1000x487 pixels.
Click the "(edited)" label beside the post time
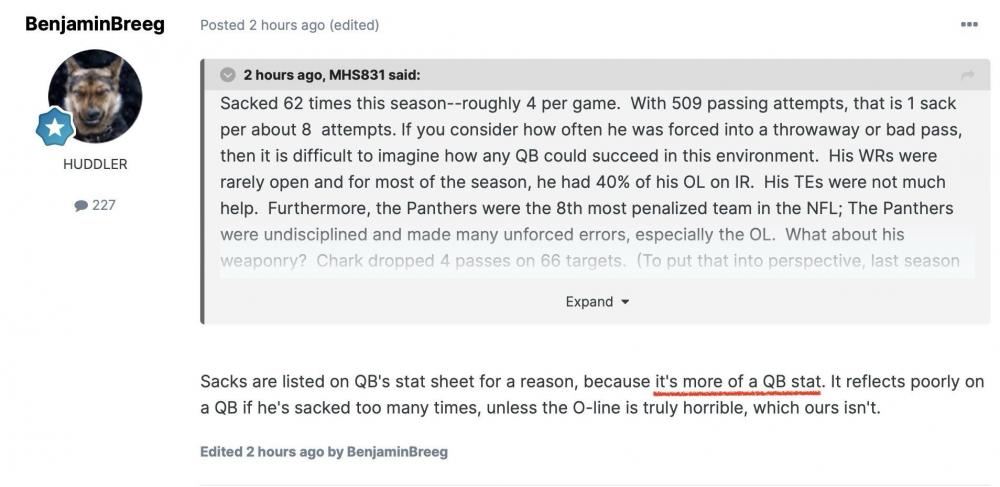click(354, 25)
